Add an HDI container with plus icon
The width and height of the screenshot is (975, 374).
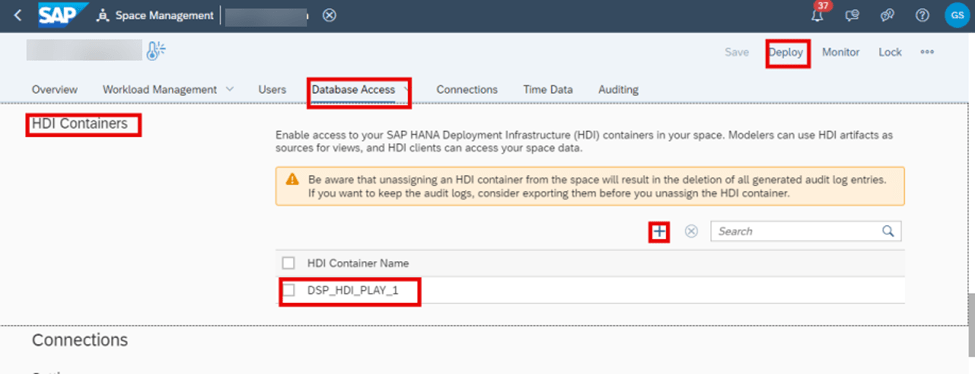coord(659,232)
